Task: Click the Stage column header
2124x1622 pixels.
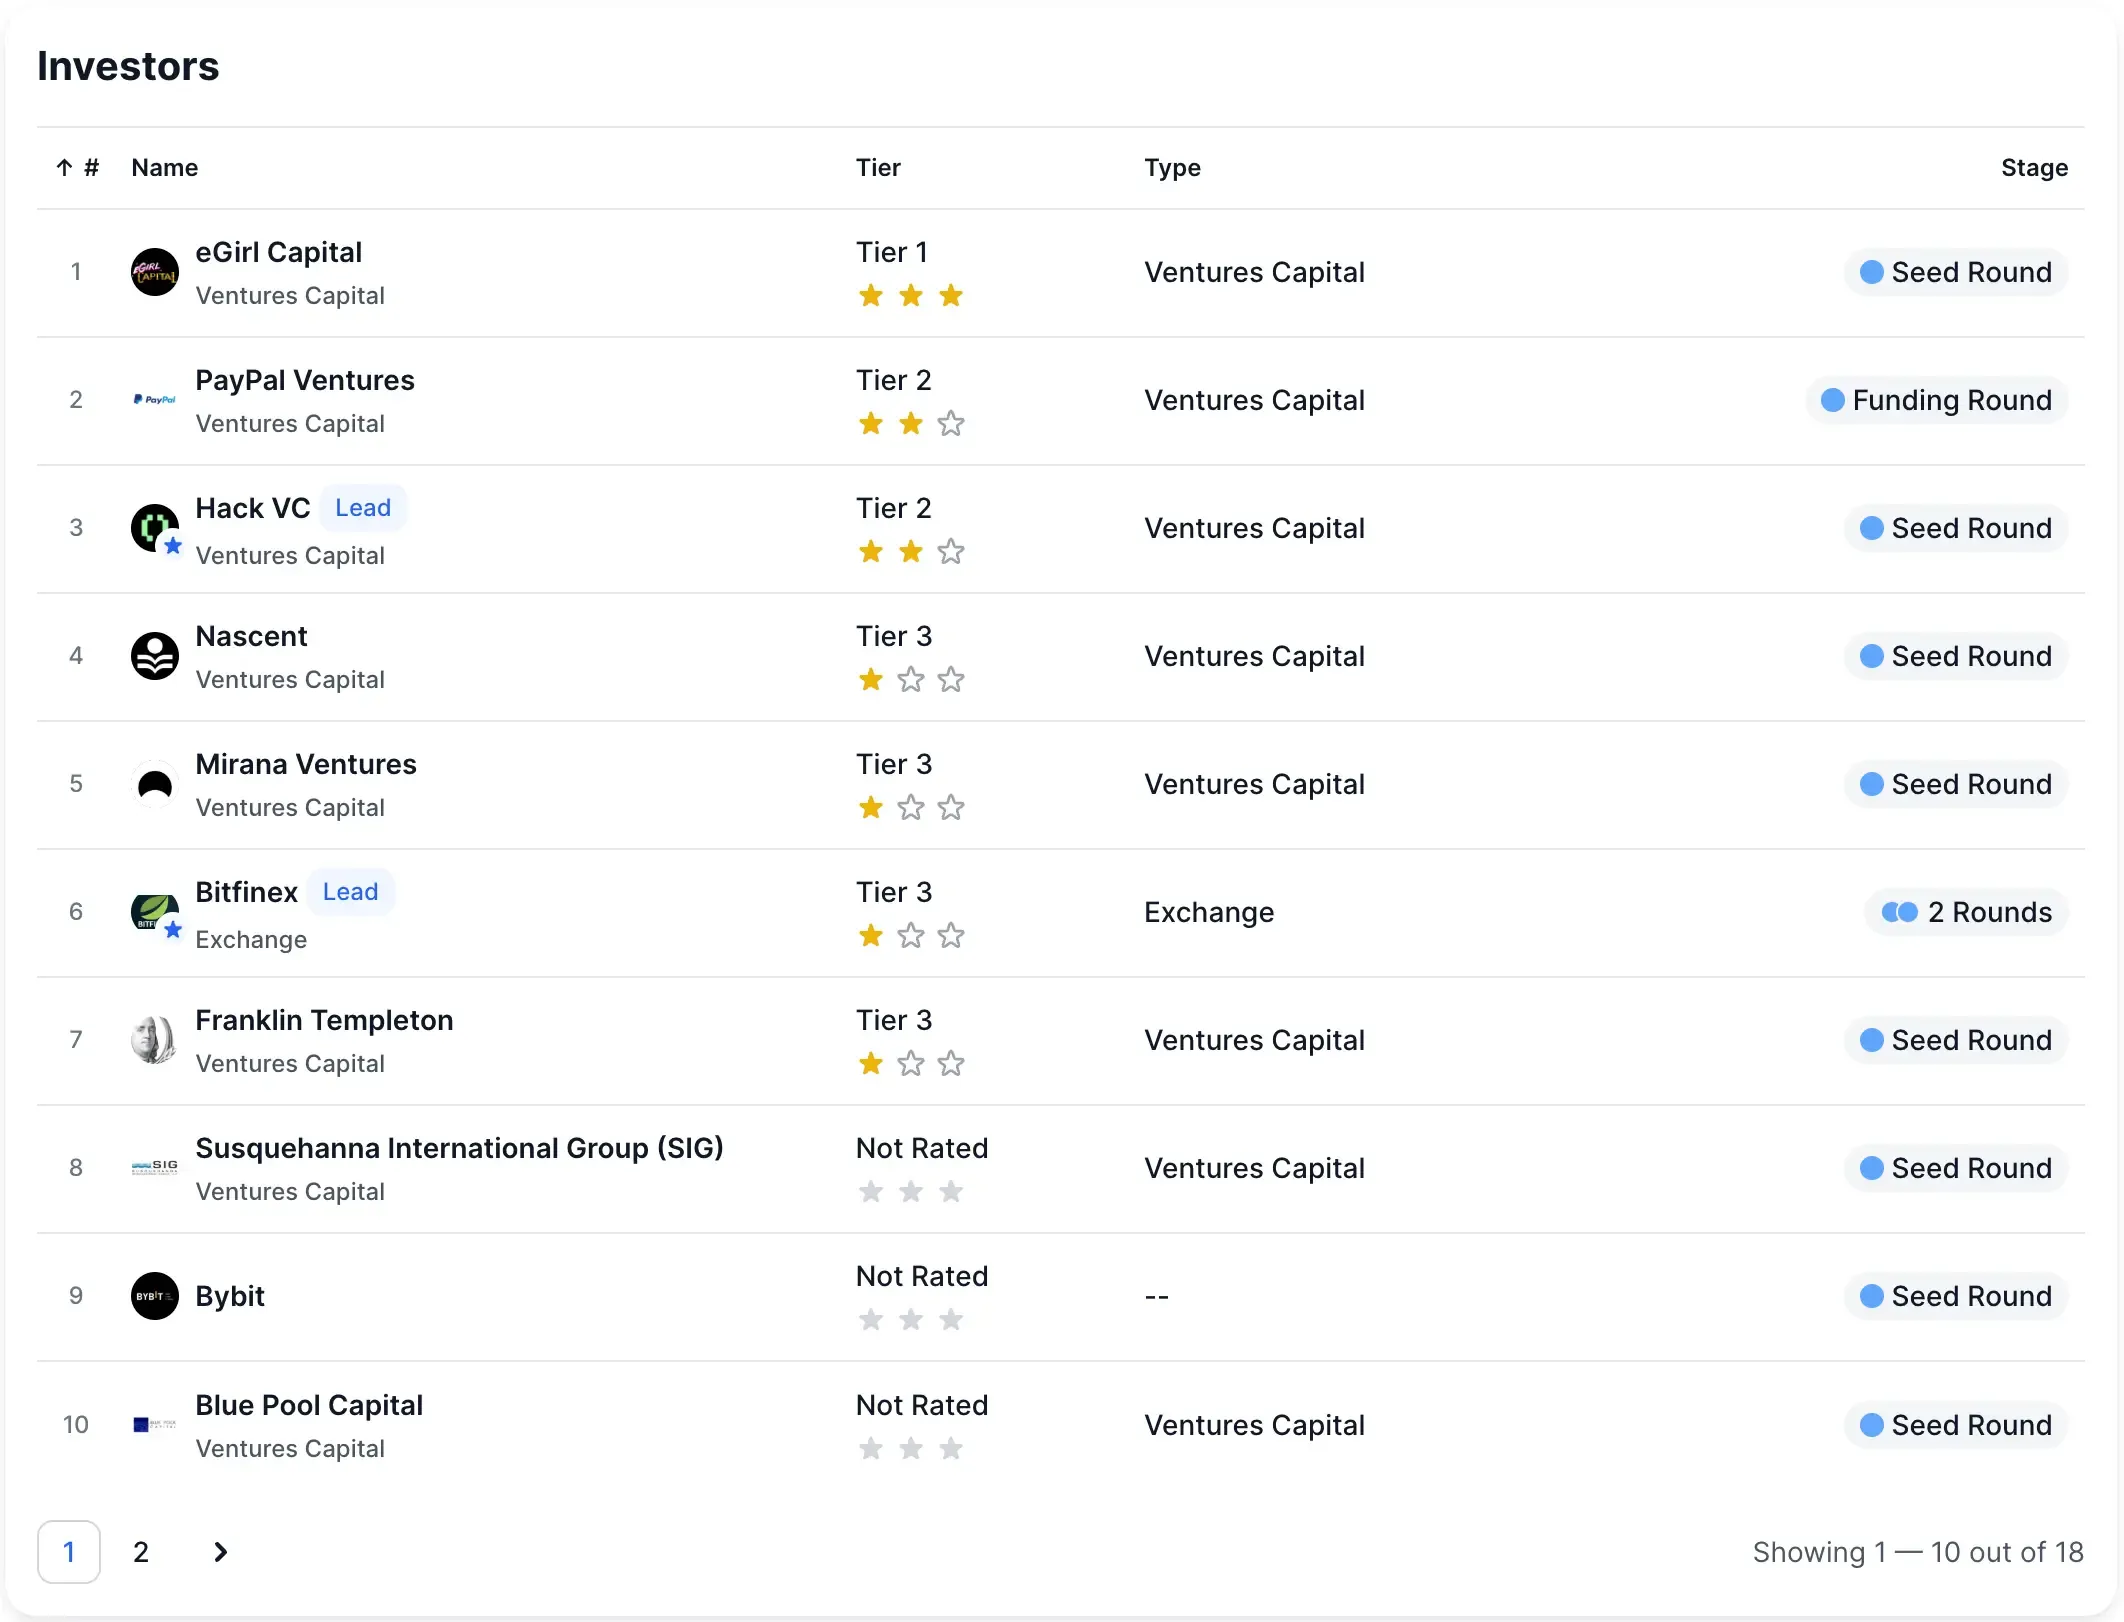Action: (2034, 168)
